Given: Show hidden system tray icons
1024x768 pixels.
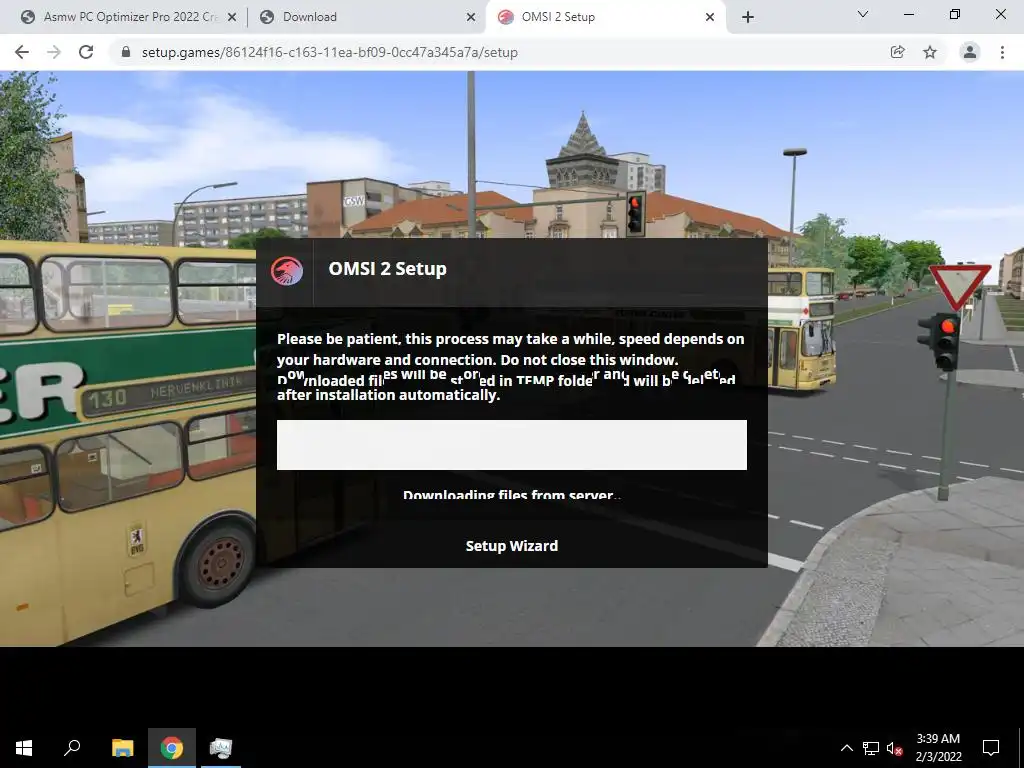Looking at the screenshot, I should point(846,748).
